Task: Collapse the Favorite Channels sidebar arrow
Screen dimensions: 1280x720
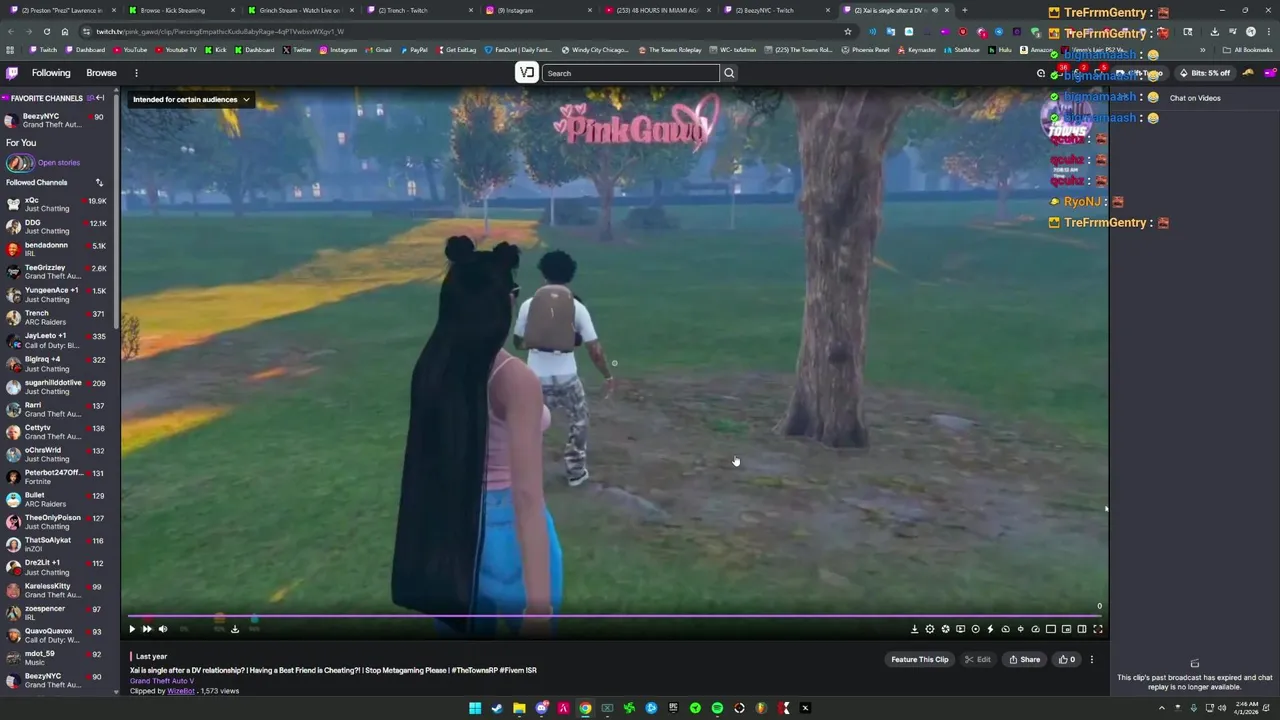Action: (100, 98)
